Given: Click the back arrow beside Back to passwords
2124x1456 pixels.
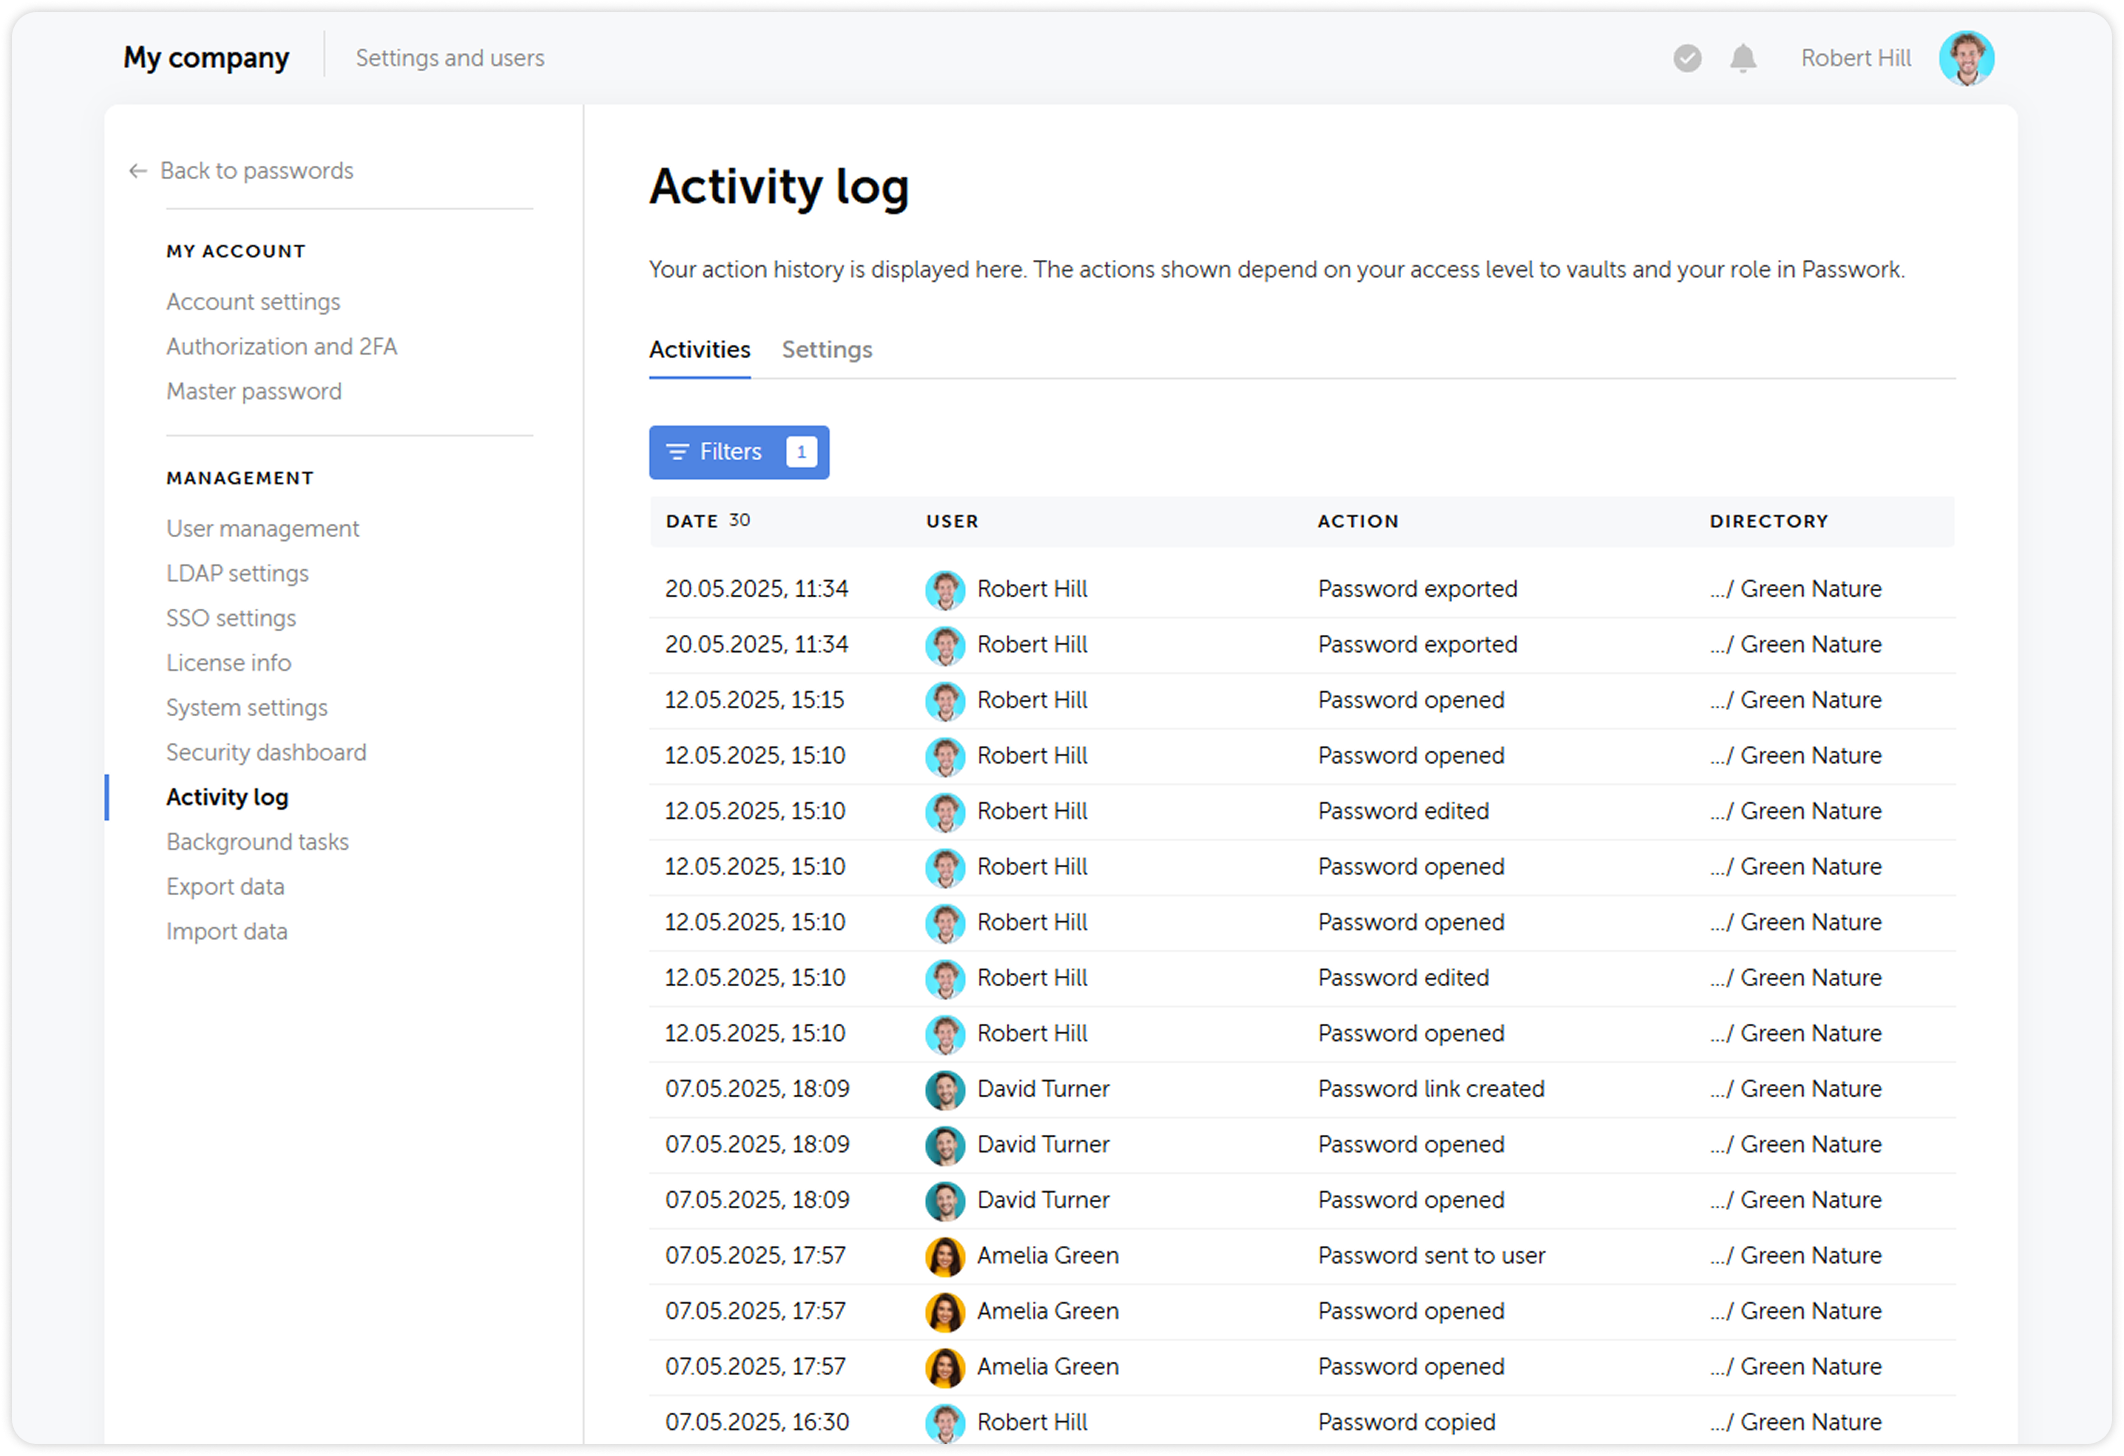Looking at the screenshot, I should click(137, 171).
